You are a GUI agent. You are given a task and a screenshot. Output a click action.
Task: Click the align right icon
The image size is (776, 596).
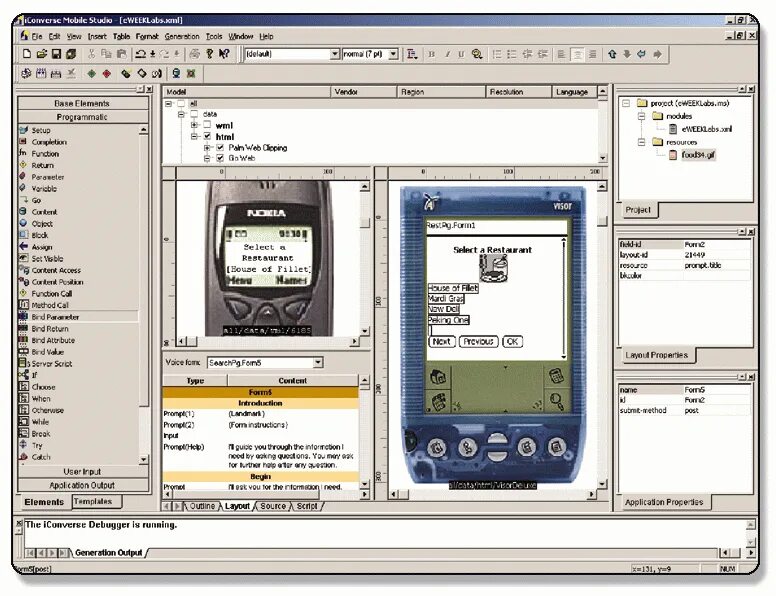click(x=592, y=54)
